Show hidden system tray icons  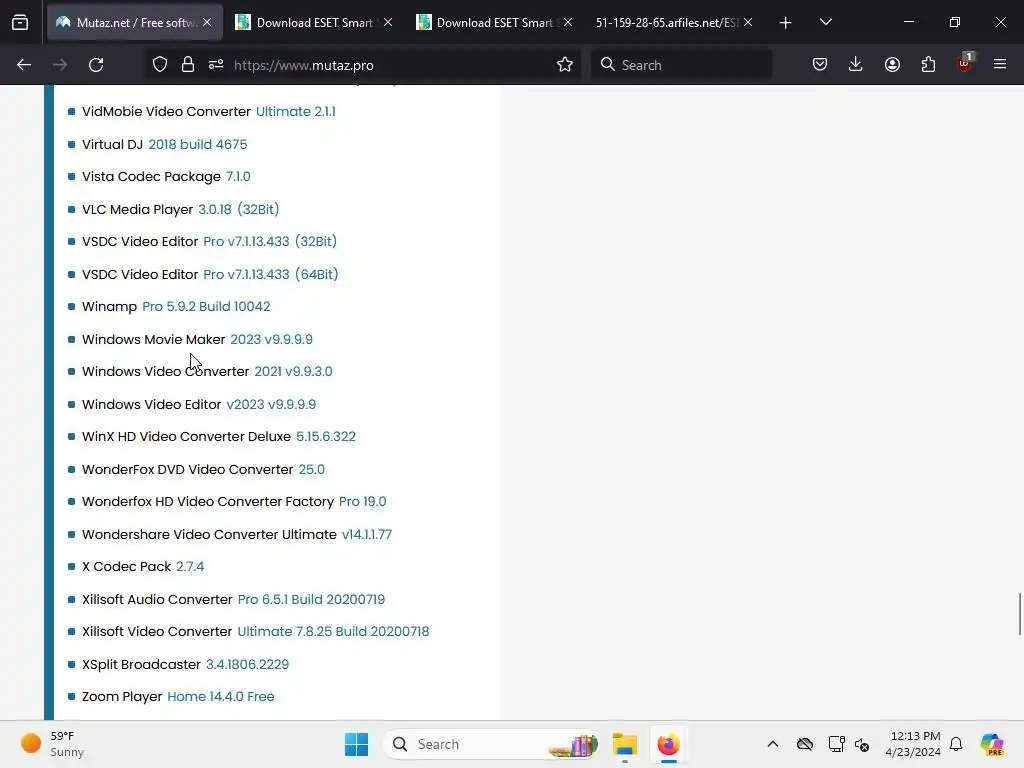[773, 744]
